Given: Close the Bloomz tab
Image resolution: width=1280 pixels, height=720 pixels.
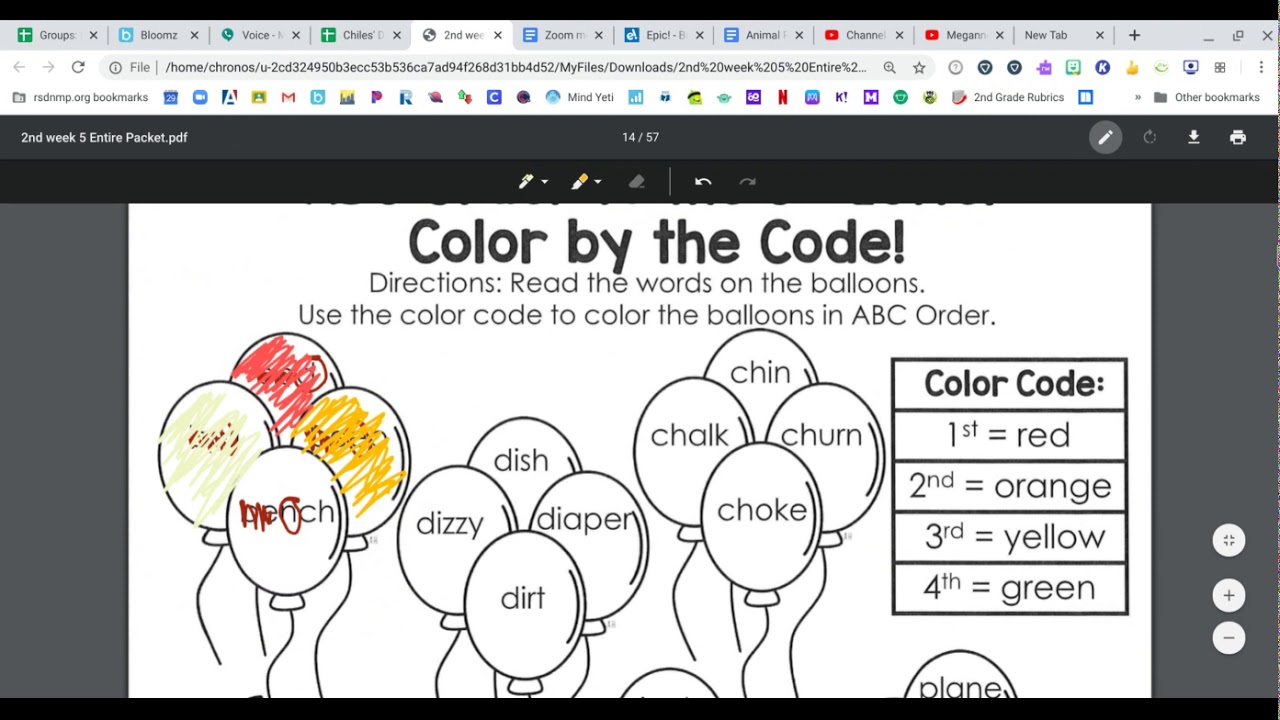Looking at the screenshot, I should click(x=195, y=35).
